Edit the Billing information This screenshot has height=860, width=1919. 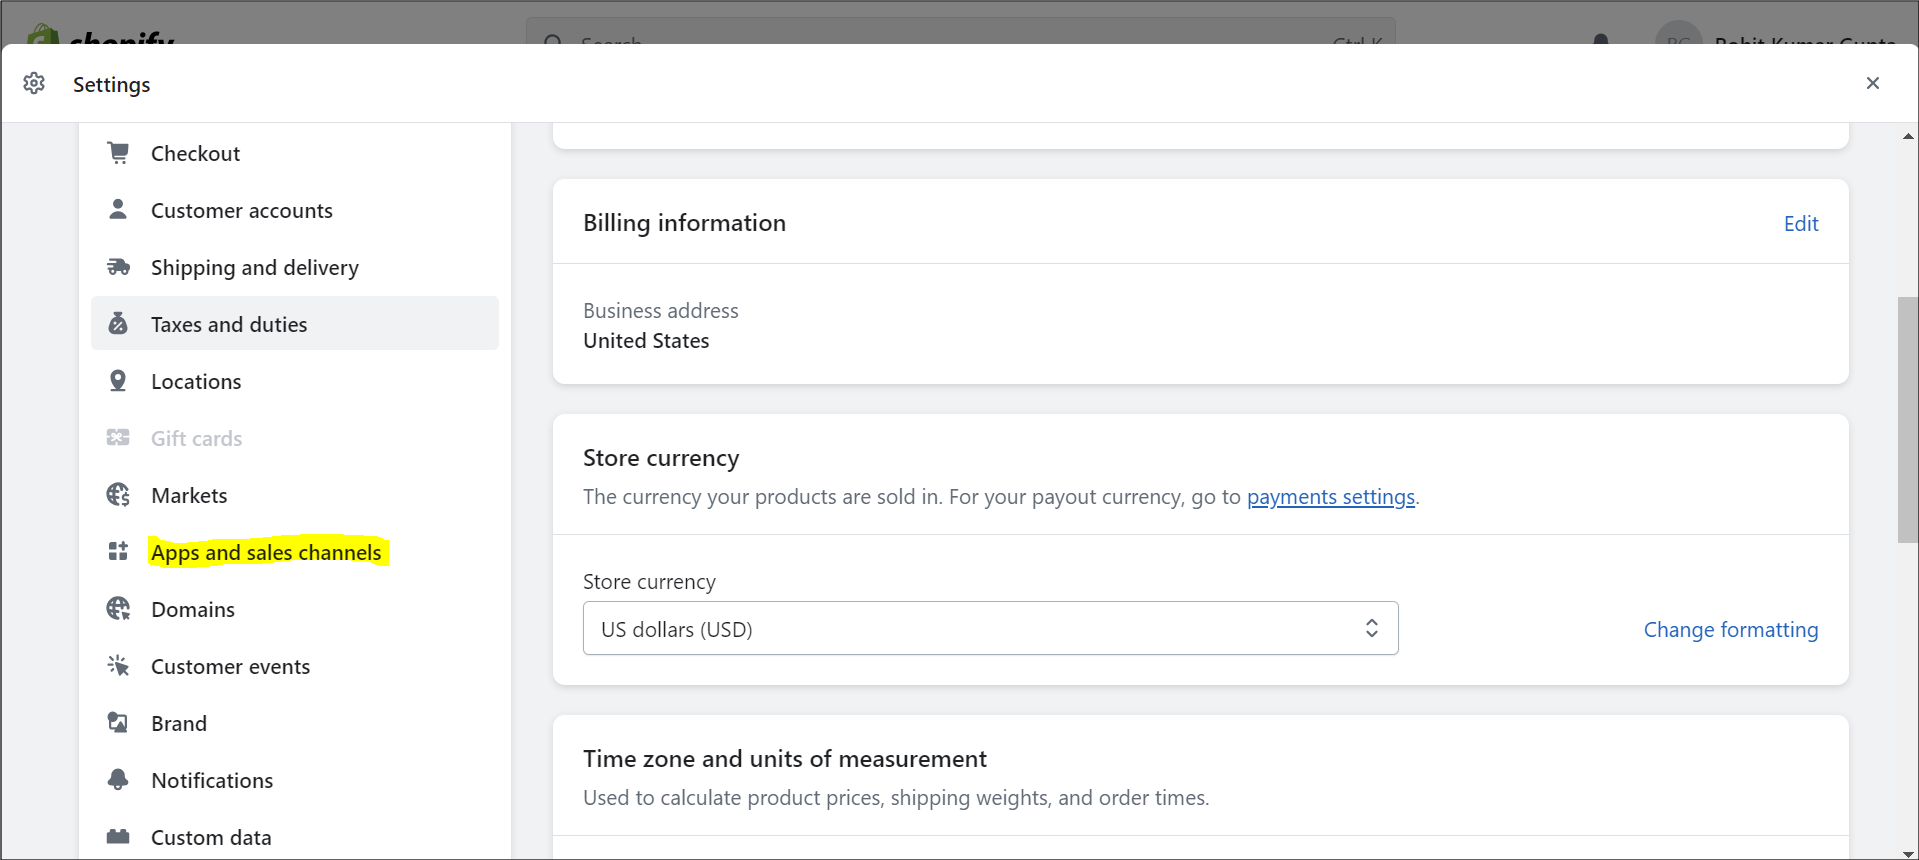[1801, 223]
